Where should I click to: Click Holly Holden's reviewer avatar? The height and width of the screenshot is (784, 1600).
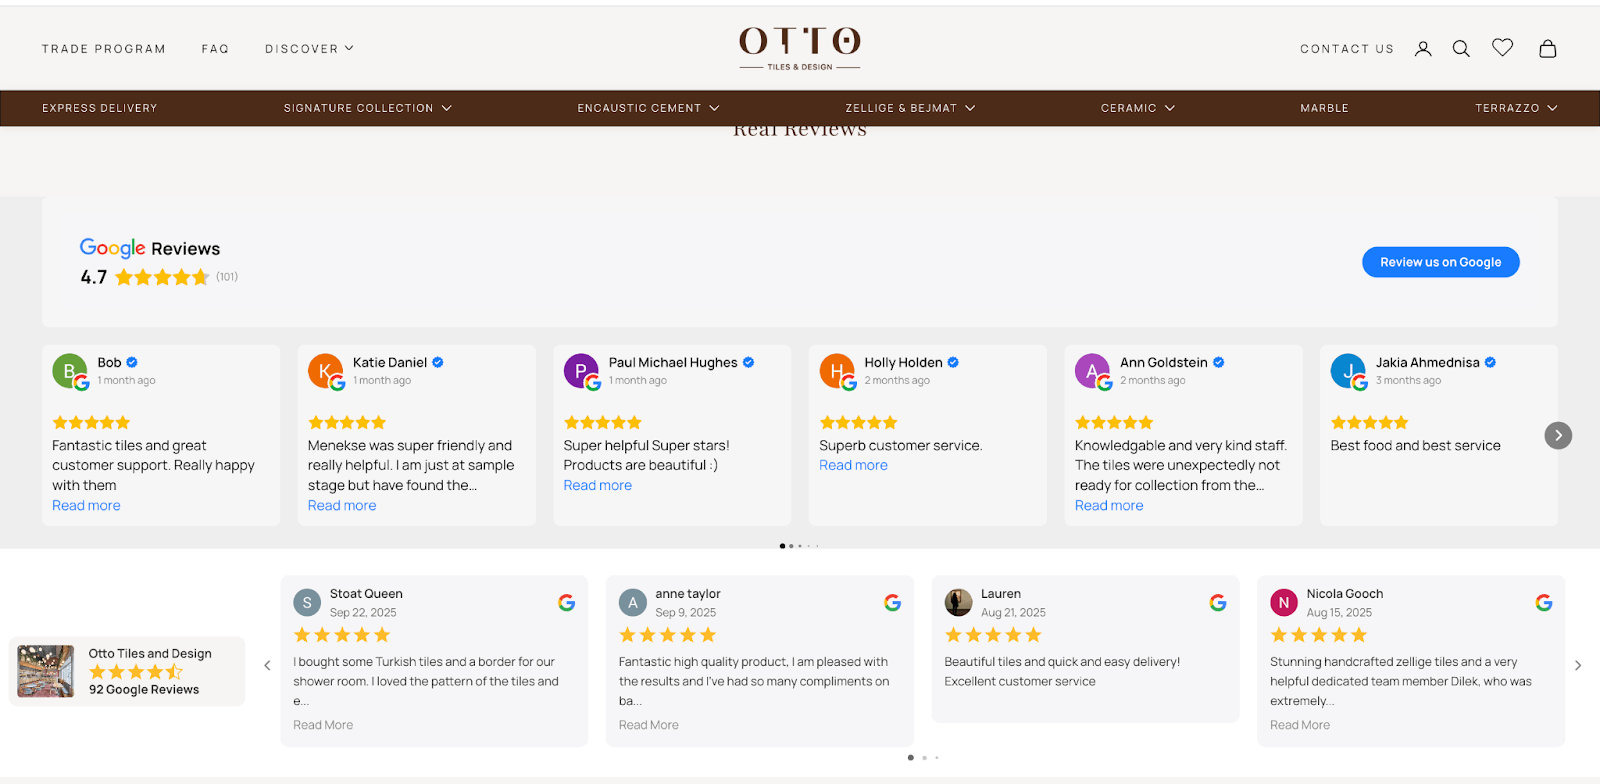tap(837, 371)
